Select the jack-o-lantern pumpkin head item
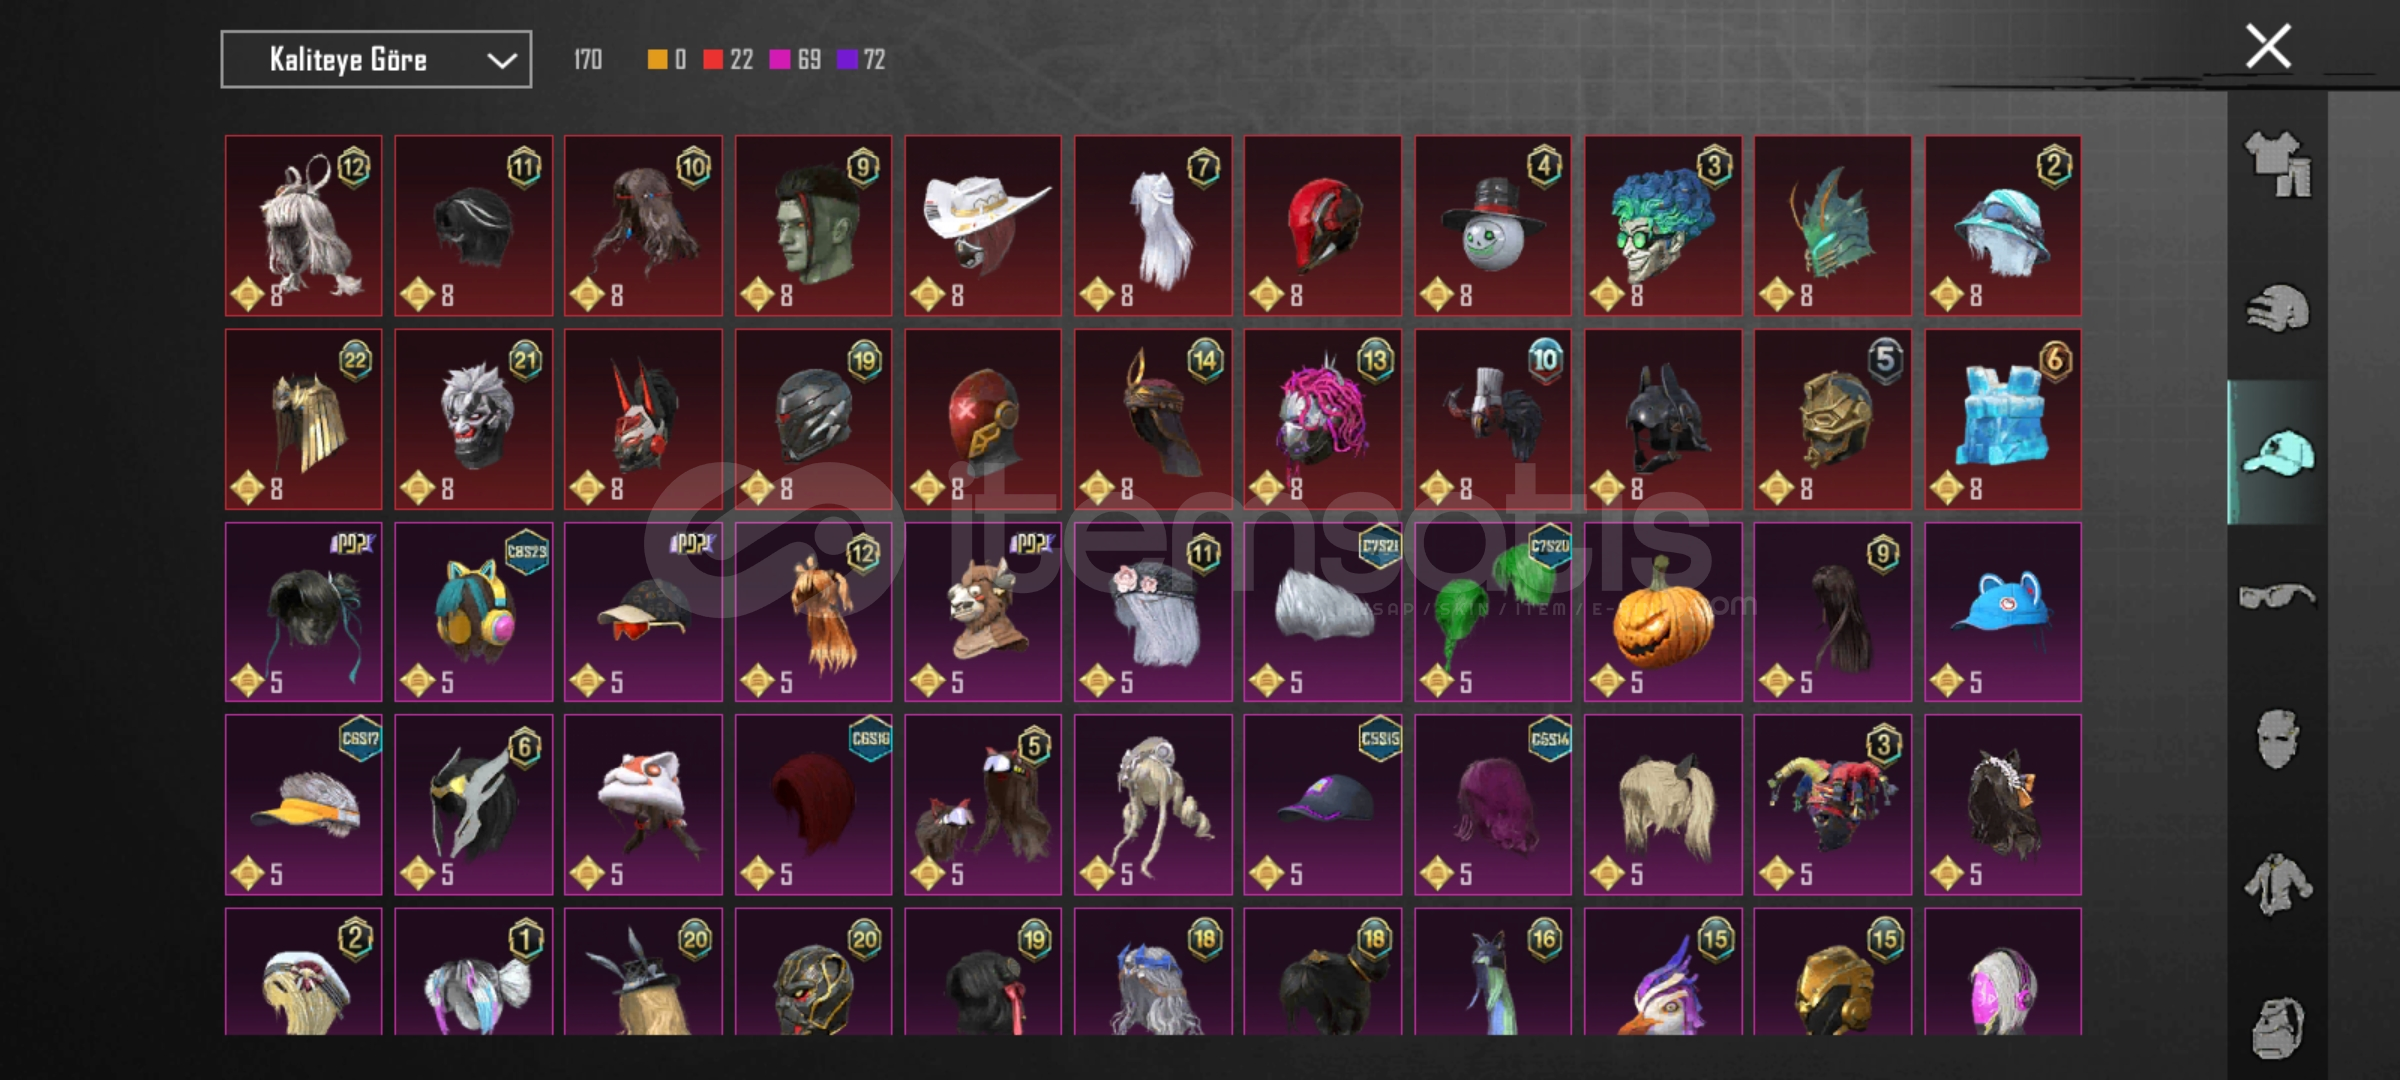The width and height of the screenshot is (2400, 1080). (1663, 612)
